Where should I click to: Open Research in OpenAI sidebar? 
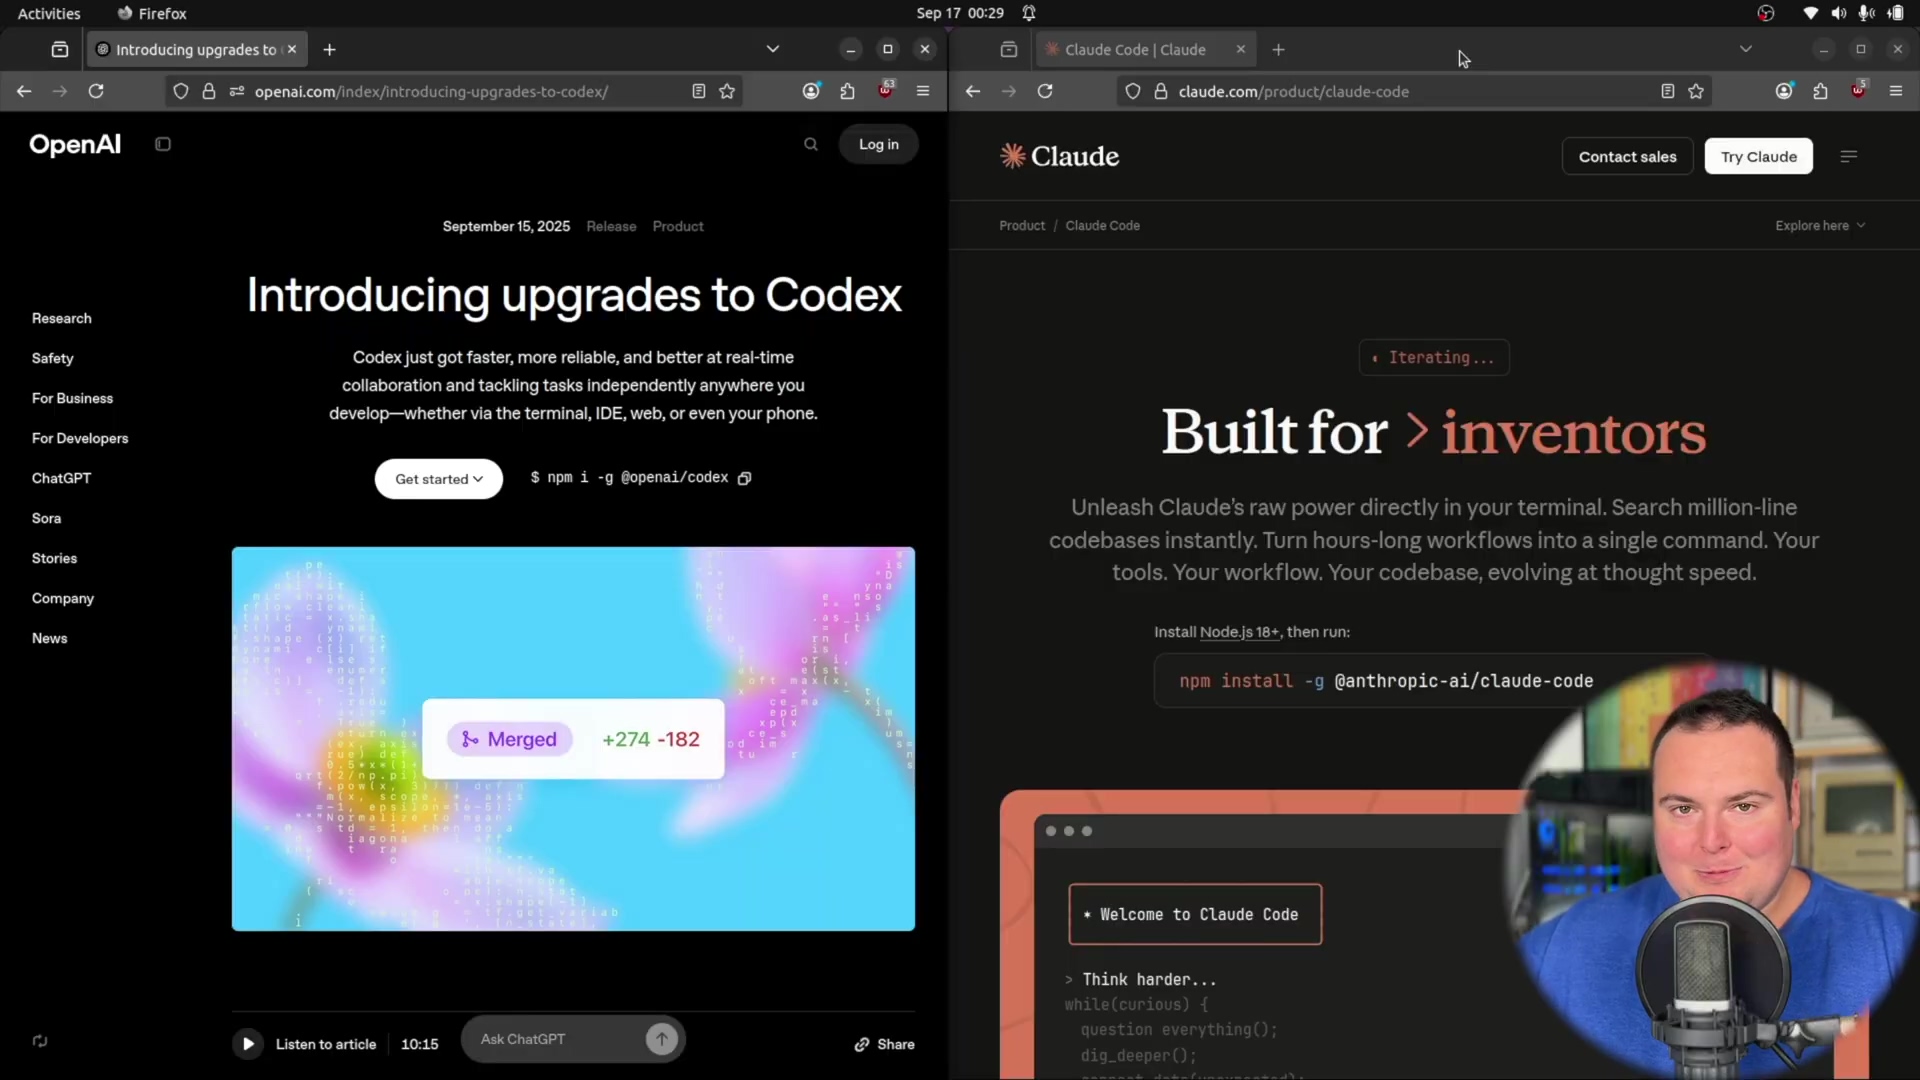point(62,318)
